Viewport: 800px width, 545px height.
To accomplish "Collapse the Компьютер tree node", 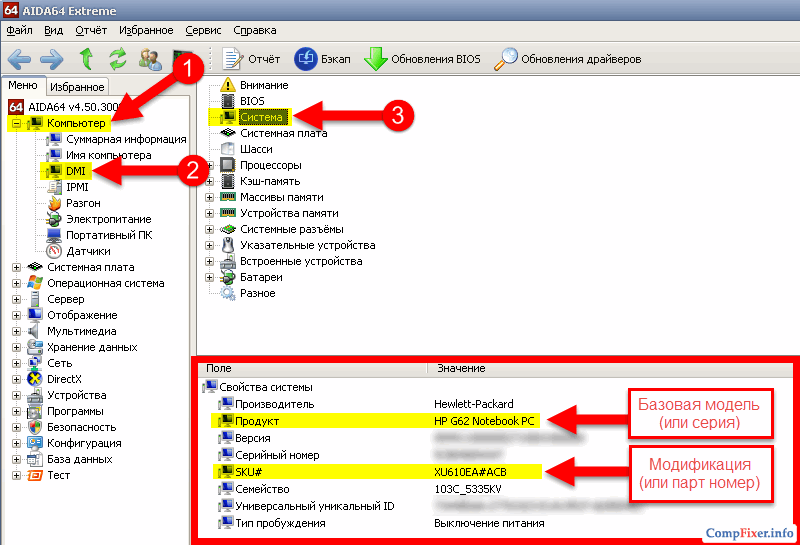I will tap(16, 123).
